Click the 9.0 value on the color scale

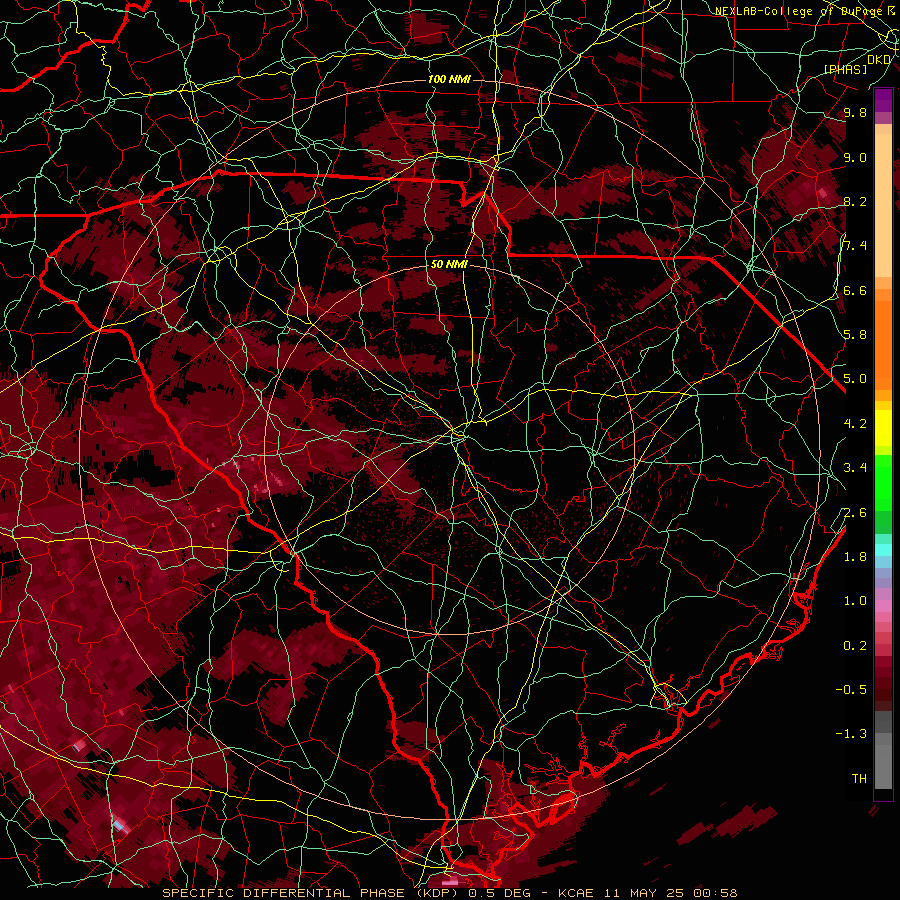(855, 157)
